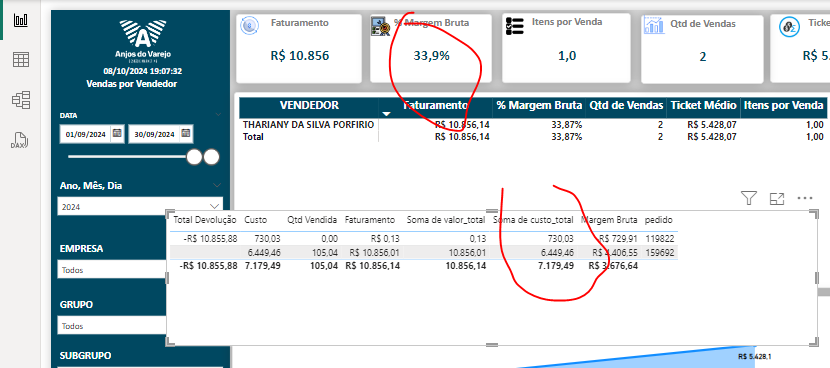The image size is (830, 368).
Task: Sort detail table by pedido header
Action: [658, 219]
